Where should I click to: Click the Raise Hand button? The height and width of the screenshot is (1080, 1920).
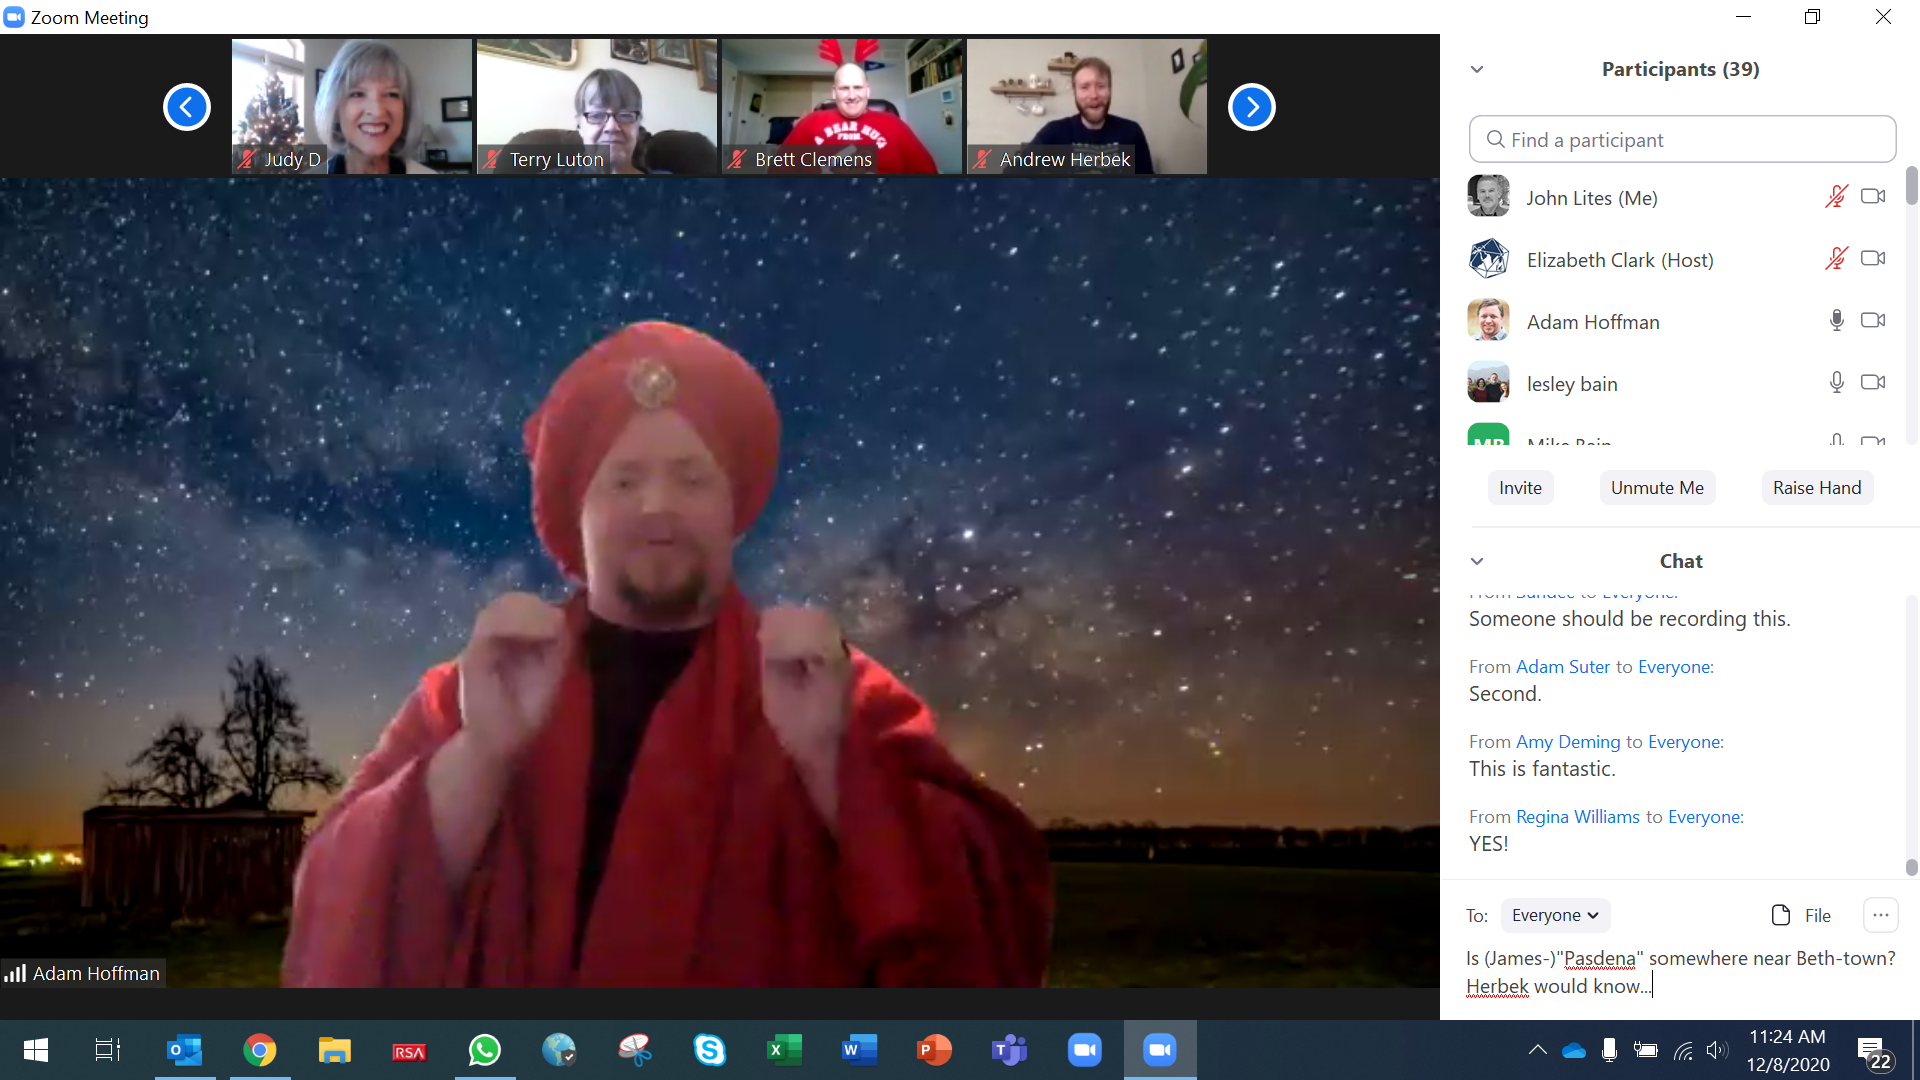pos(1817,488)
